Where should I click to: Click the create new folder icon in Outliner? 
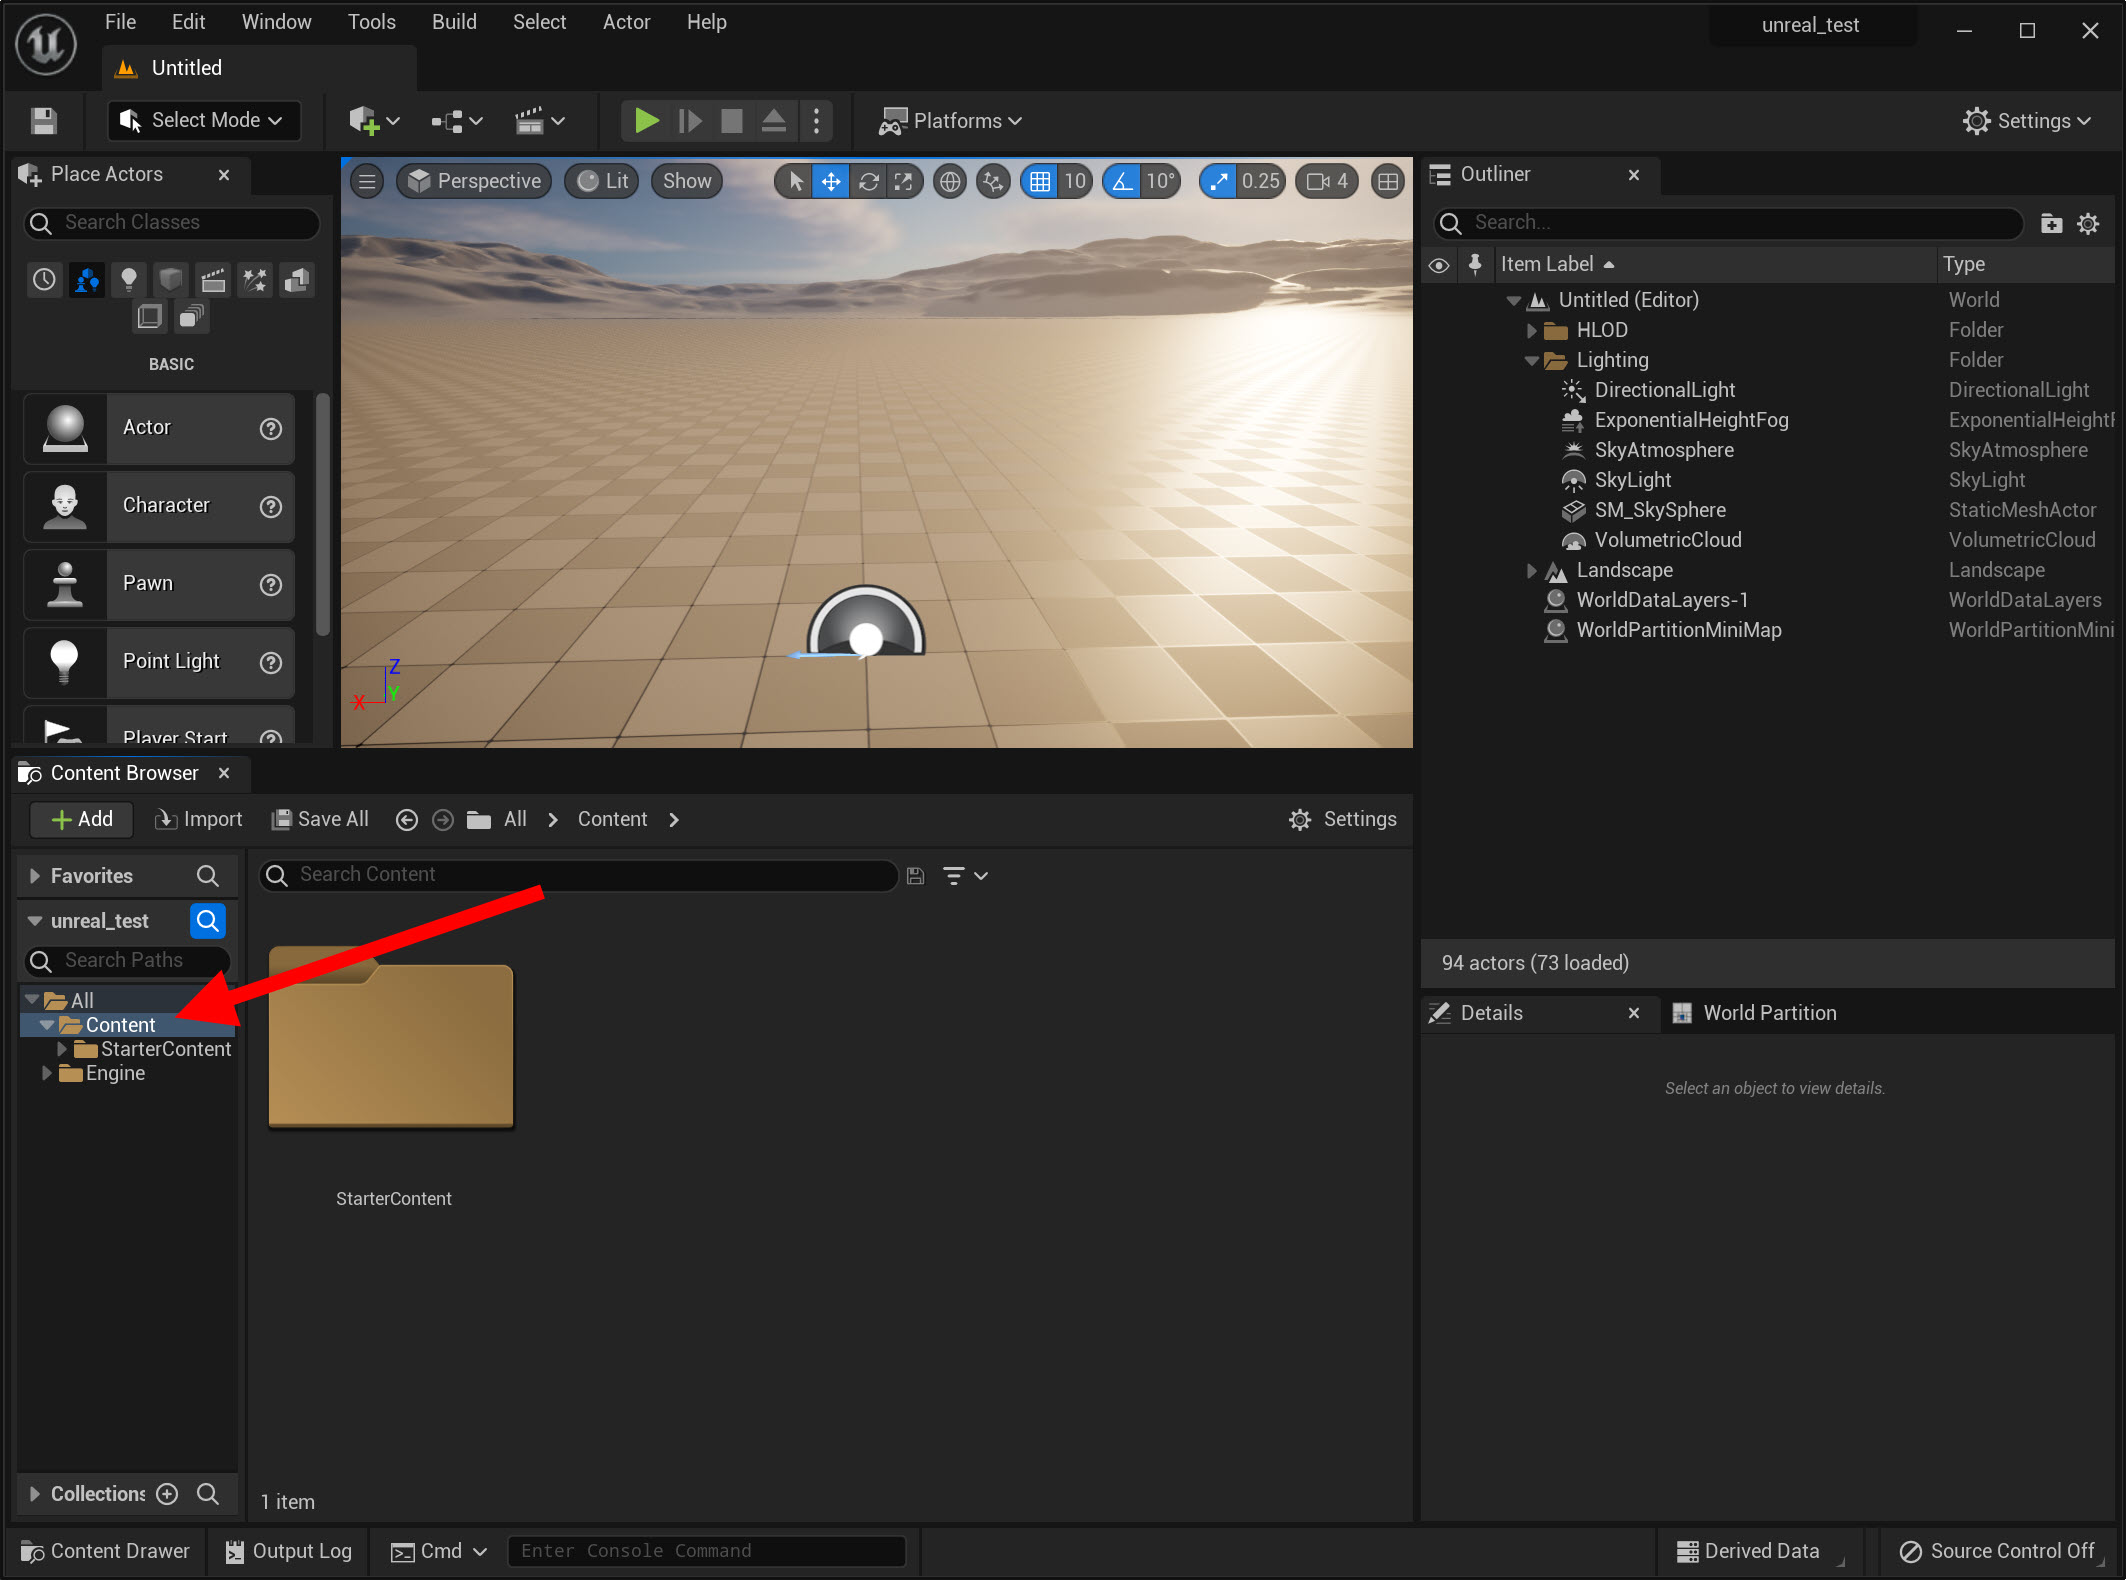(x=2051, y=223)
